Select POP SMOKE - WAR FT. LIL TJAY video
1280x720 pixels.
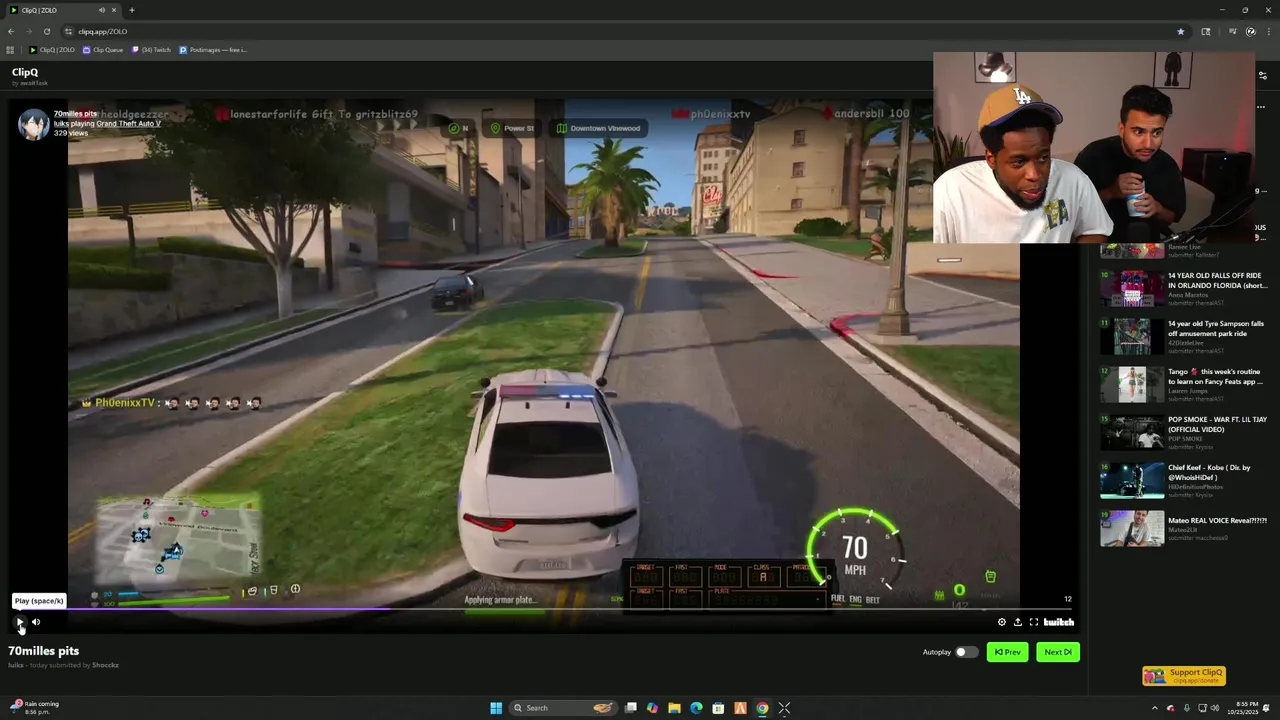pos(1183,433)
